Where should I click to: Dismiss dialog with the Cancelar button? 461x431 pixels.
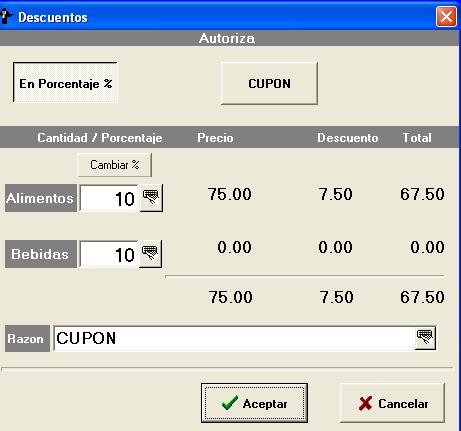[393, 403]
